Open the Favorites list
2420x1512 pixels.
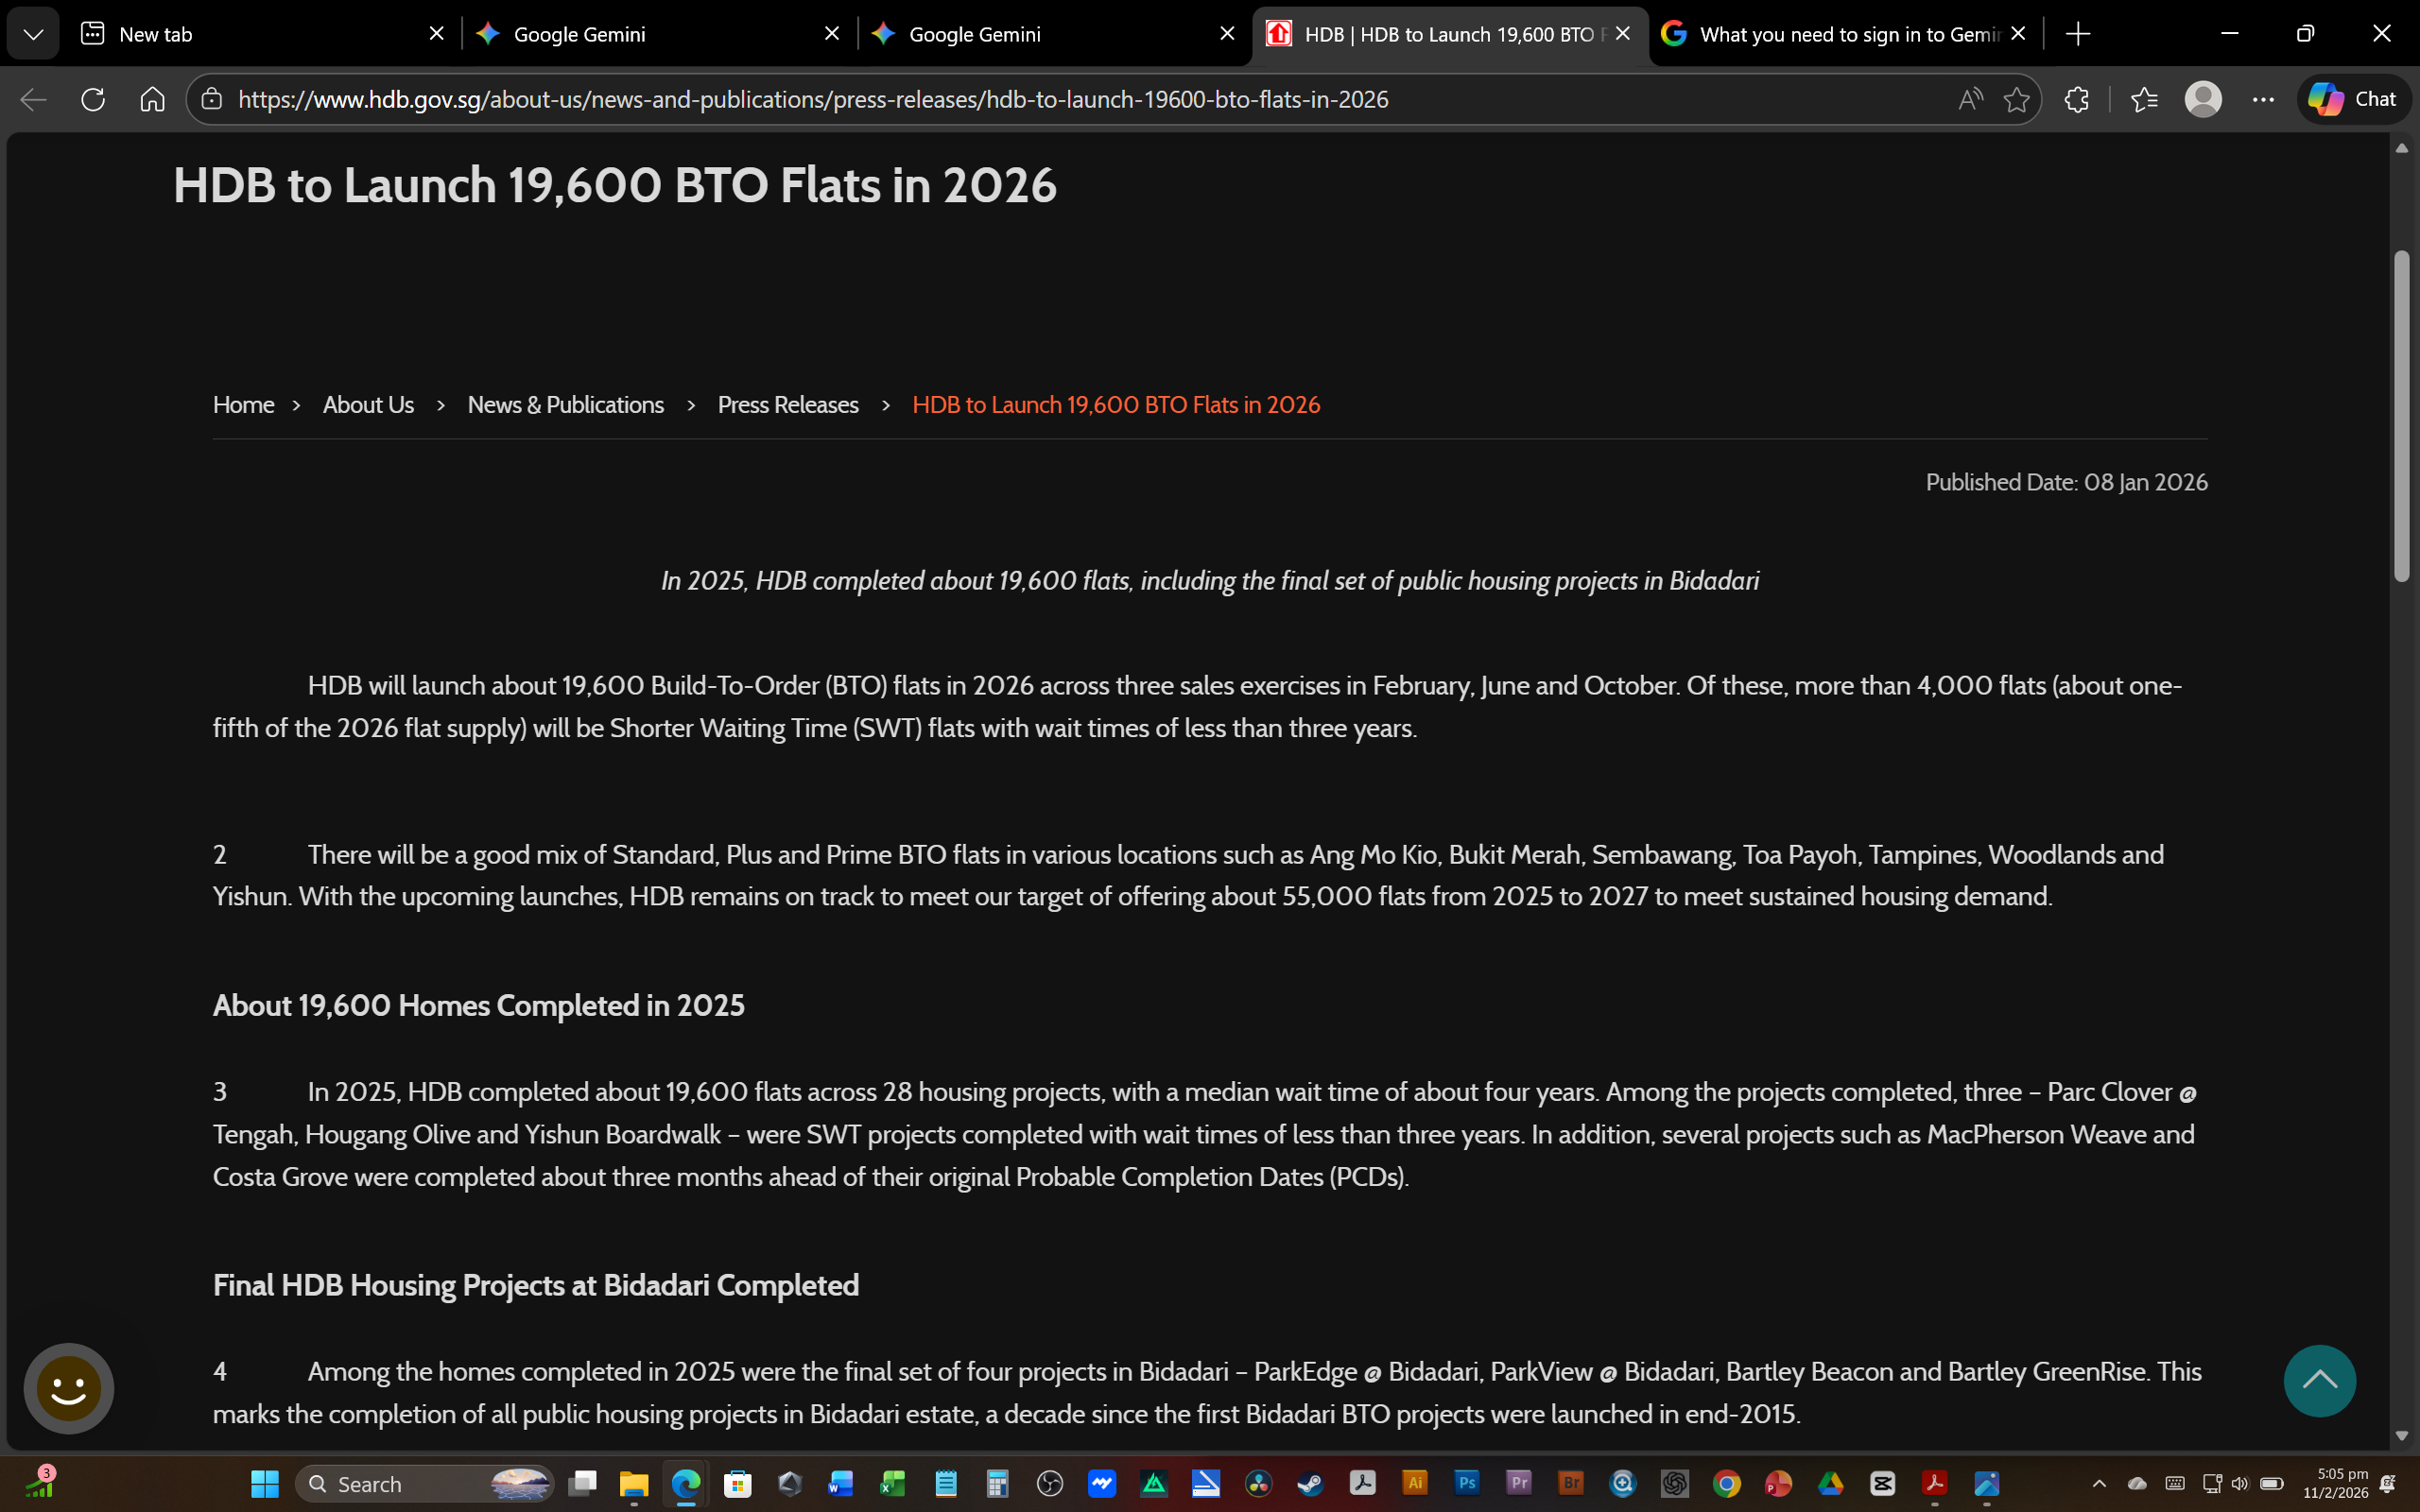pyautogui.click(x=2144, y=99)
